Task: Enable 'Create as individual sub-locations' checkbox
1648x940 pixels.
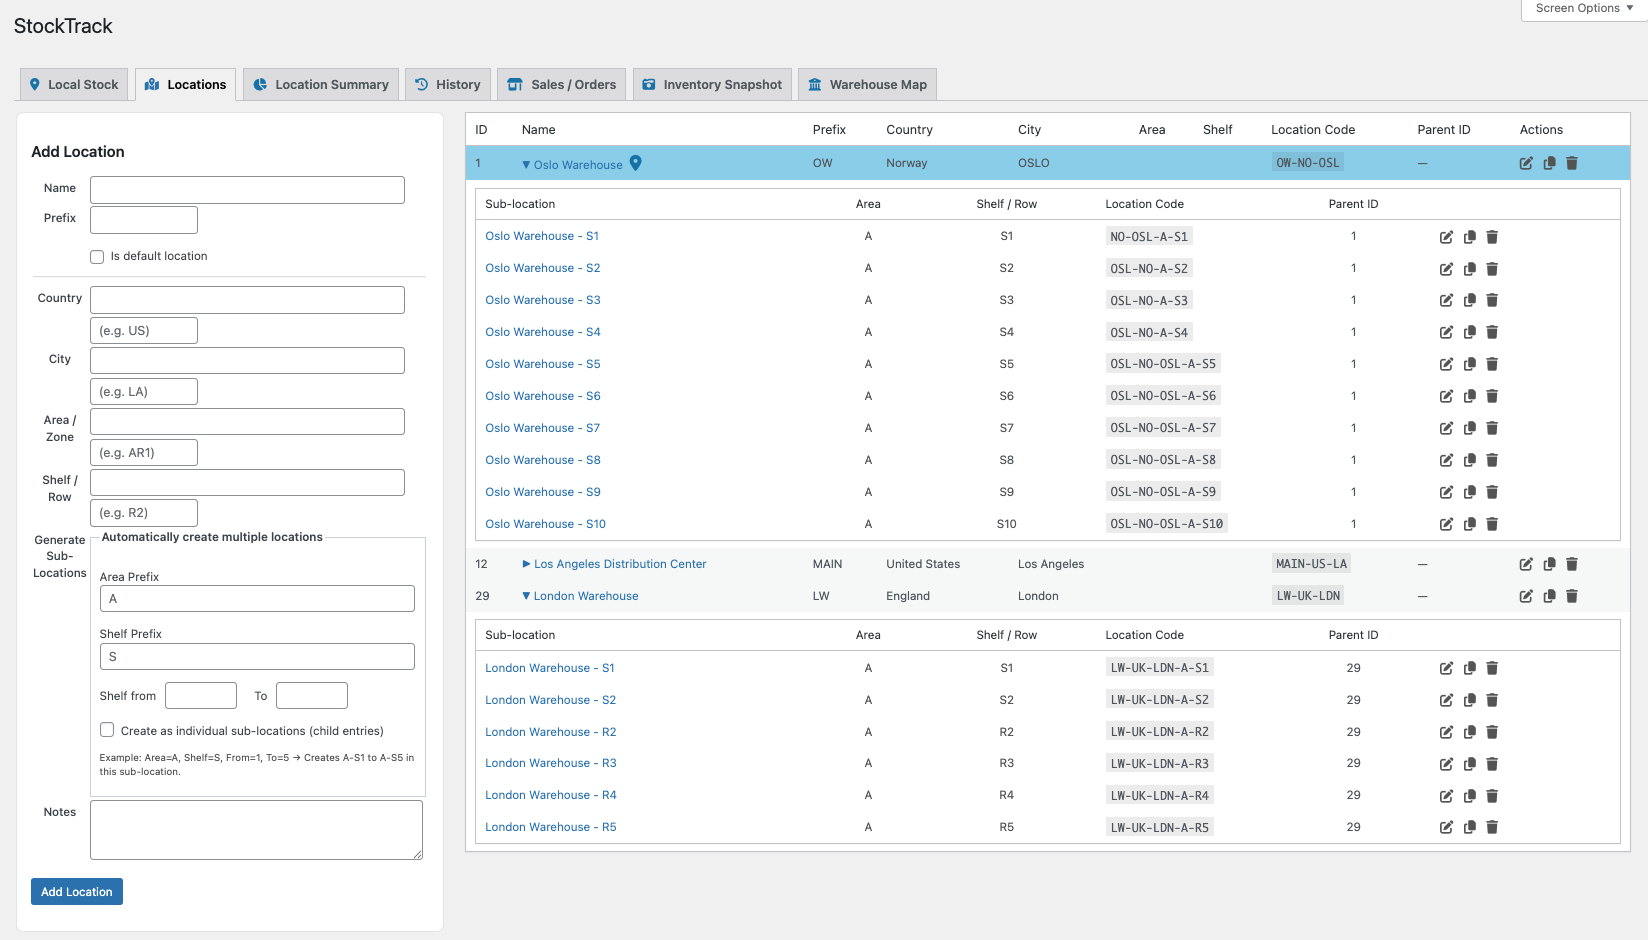Action: pyautogui.click(x=107, y=730)
